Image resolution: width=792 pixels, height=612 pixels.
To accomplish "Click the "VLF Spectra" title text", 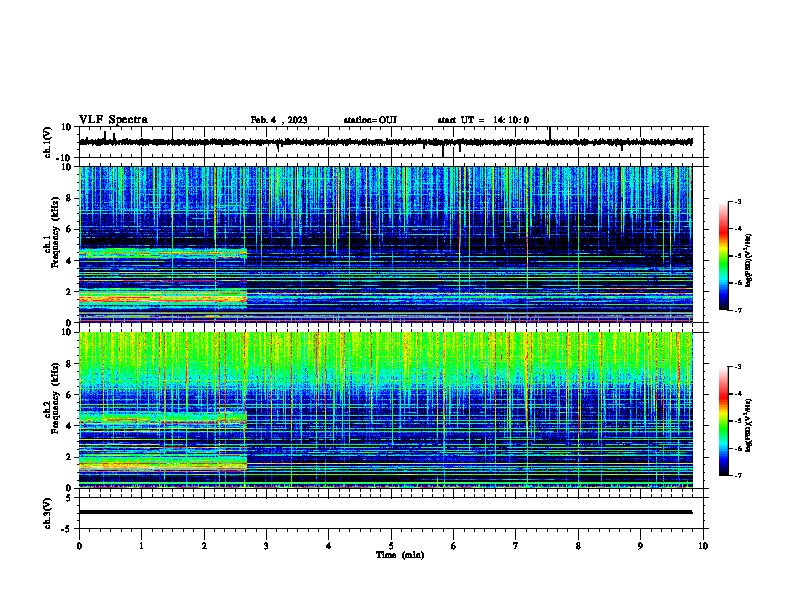I will pyautogui.click(x=113, y=120).
